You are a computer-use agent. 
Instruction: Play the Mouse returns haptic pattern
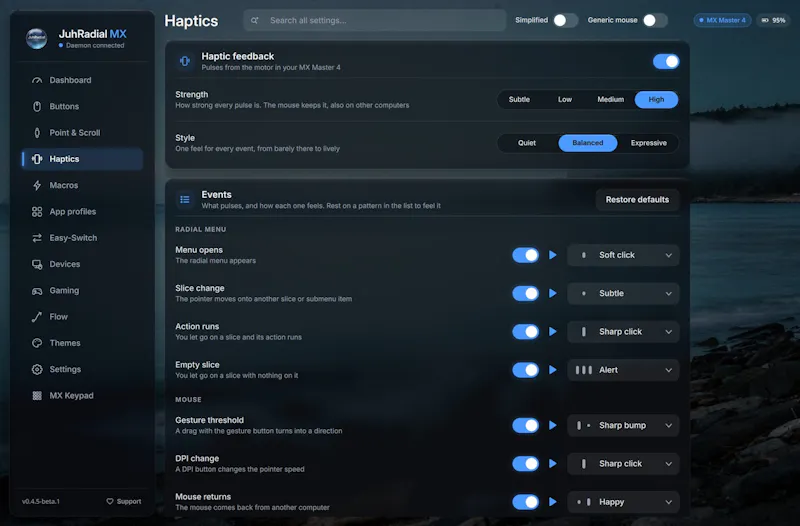(553, 502)
